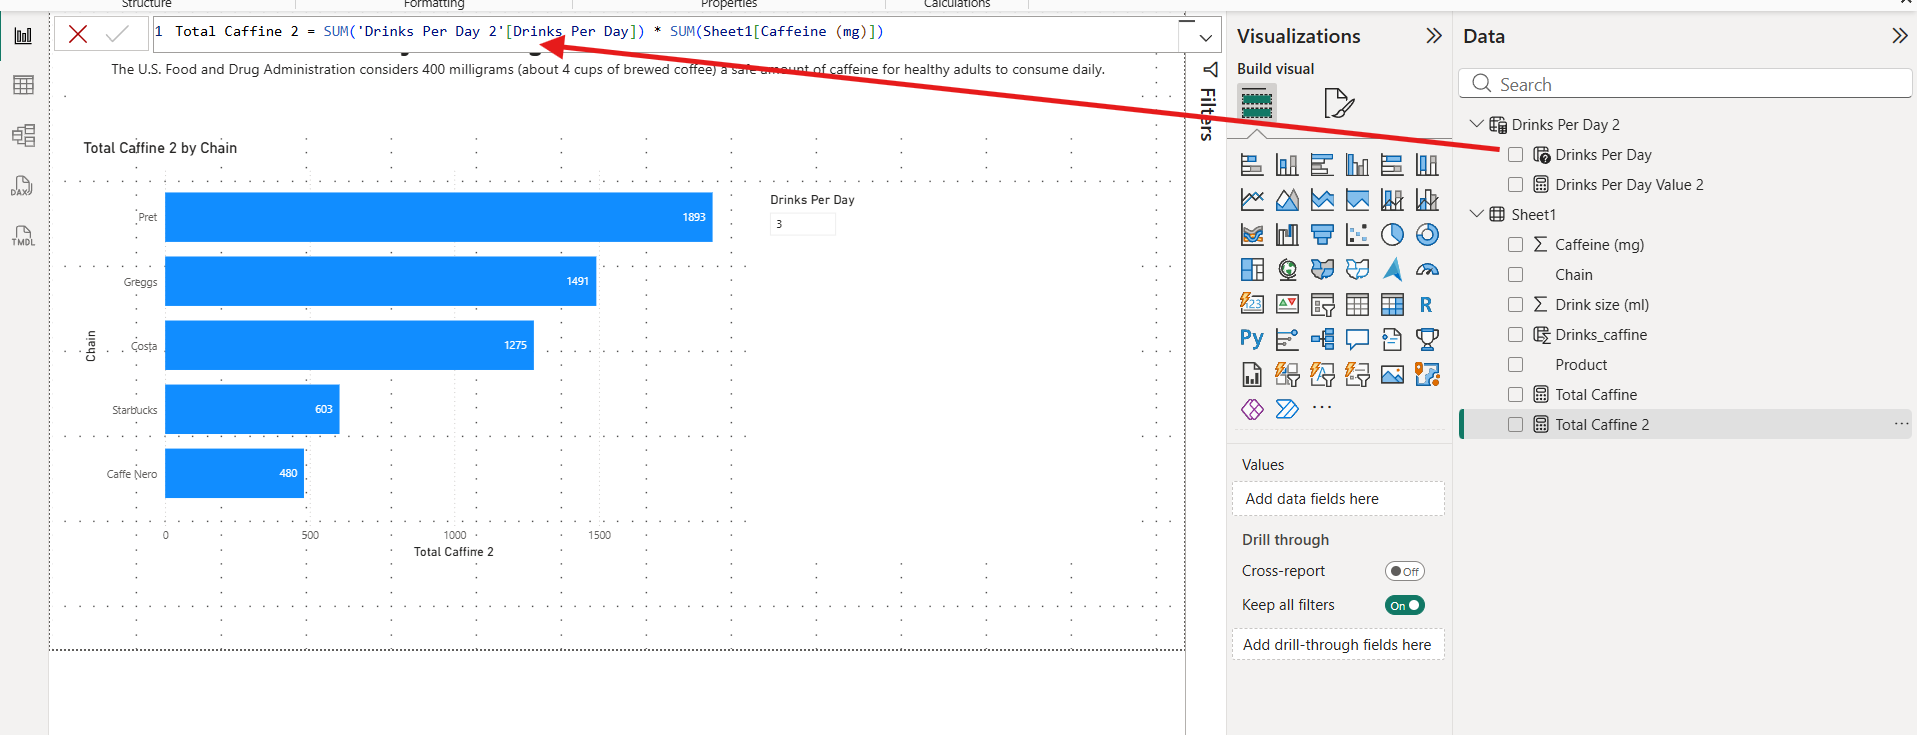Expand the formula bar with chevron

tap(1205, 38)
